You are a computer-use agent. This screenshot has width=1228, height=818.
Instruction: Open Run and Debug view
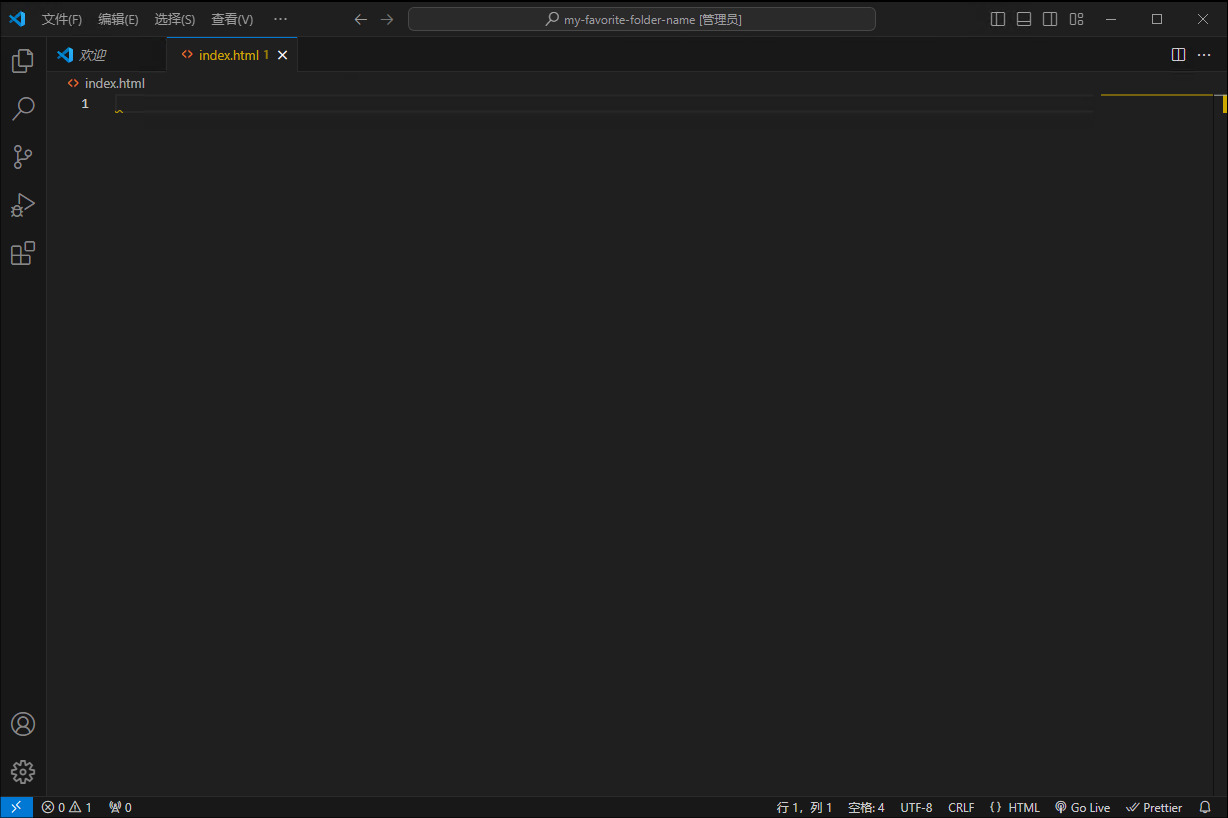point(22,205)
